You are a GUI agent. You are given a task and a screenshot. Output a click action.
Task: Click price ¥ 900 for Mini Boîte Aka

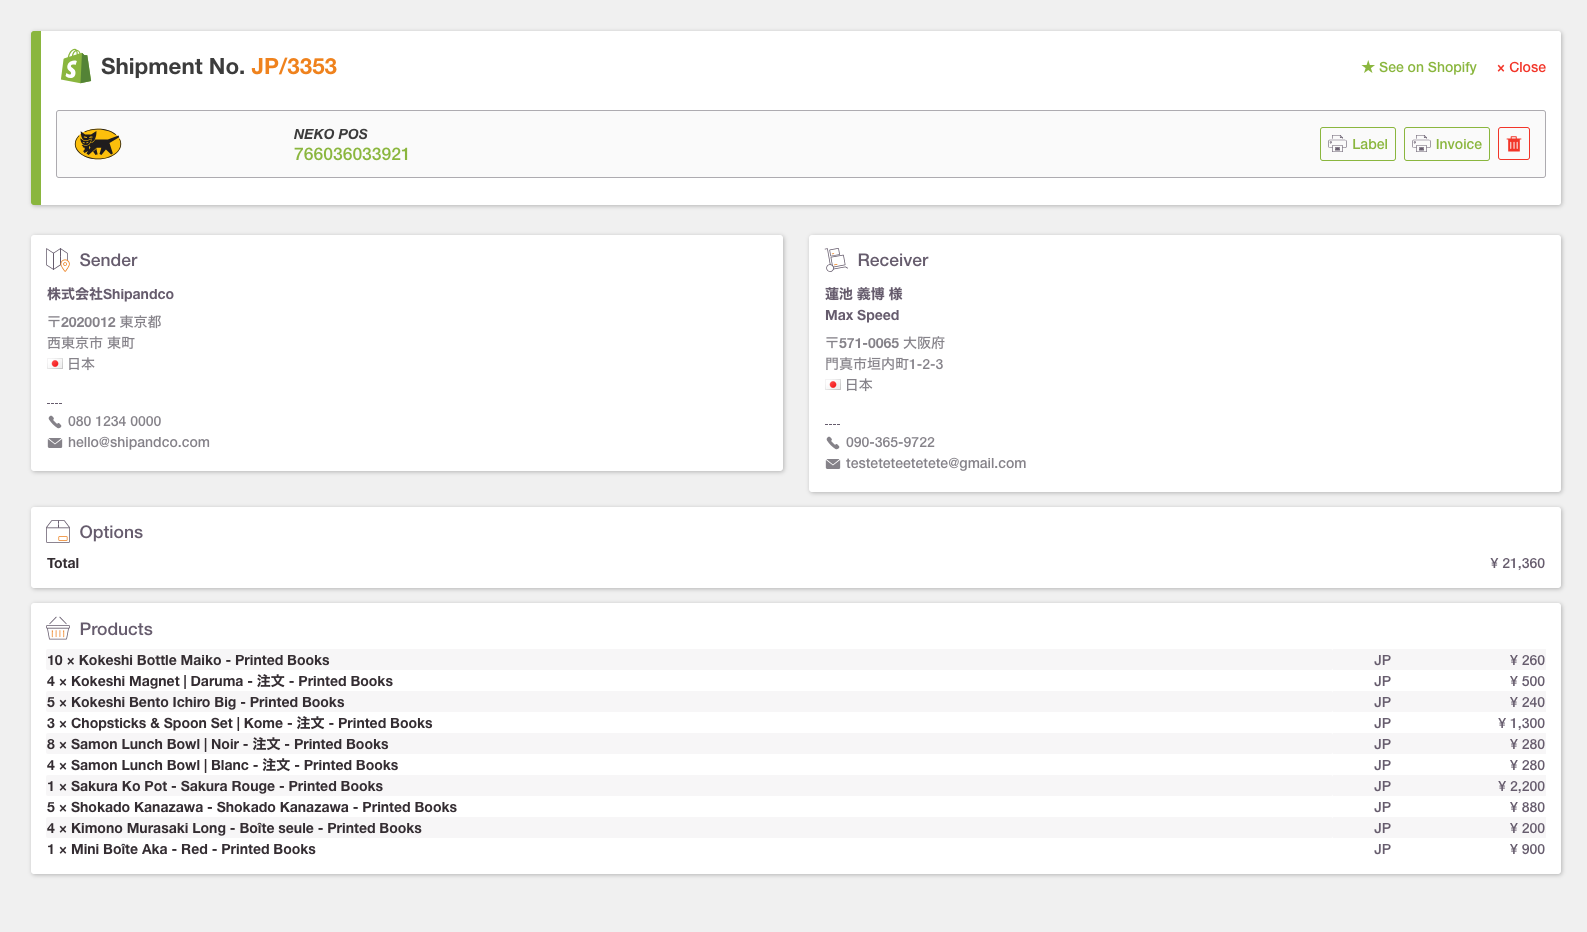(1527, 849)
